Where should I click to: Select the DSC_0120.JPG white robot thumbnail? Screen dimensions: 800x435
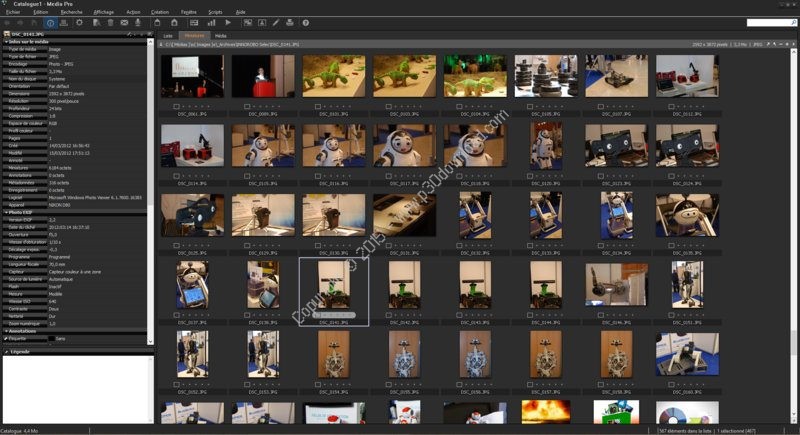click(546, 146)
